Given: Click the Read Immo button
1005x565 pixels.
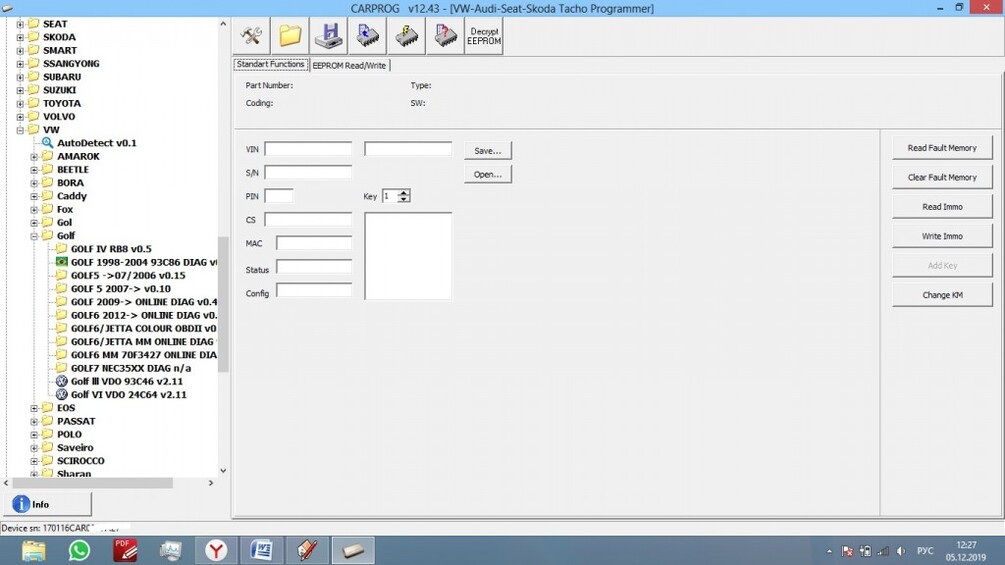Looking at the screenshot, I should [942, 207].
